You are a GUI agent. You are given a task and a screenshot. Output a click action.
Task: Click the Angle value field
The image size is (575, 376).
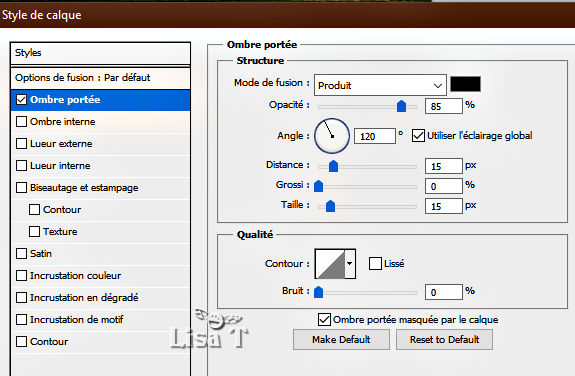(x=375, y=136)
